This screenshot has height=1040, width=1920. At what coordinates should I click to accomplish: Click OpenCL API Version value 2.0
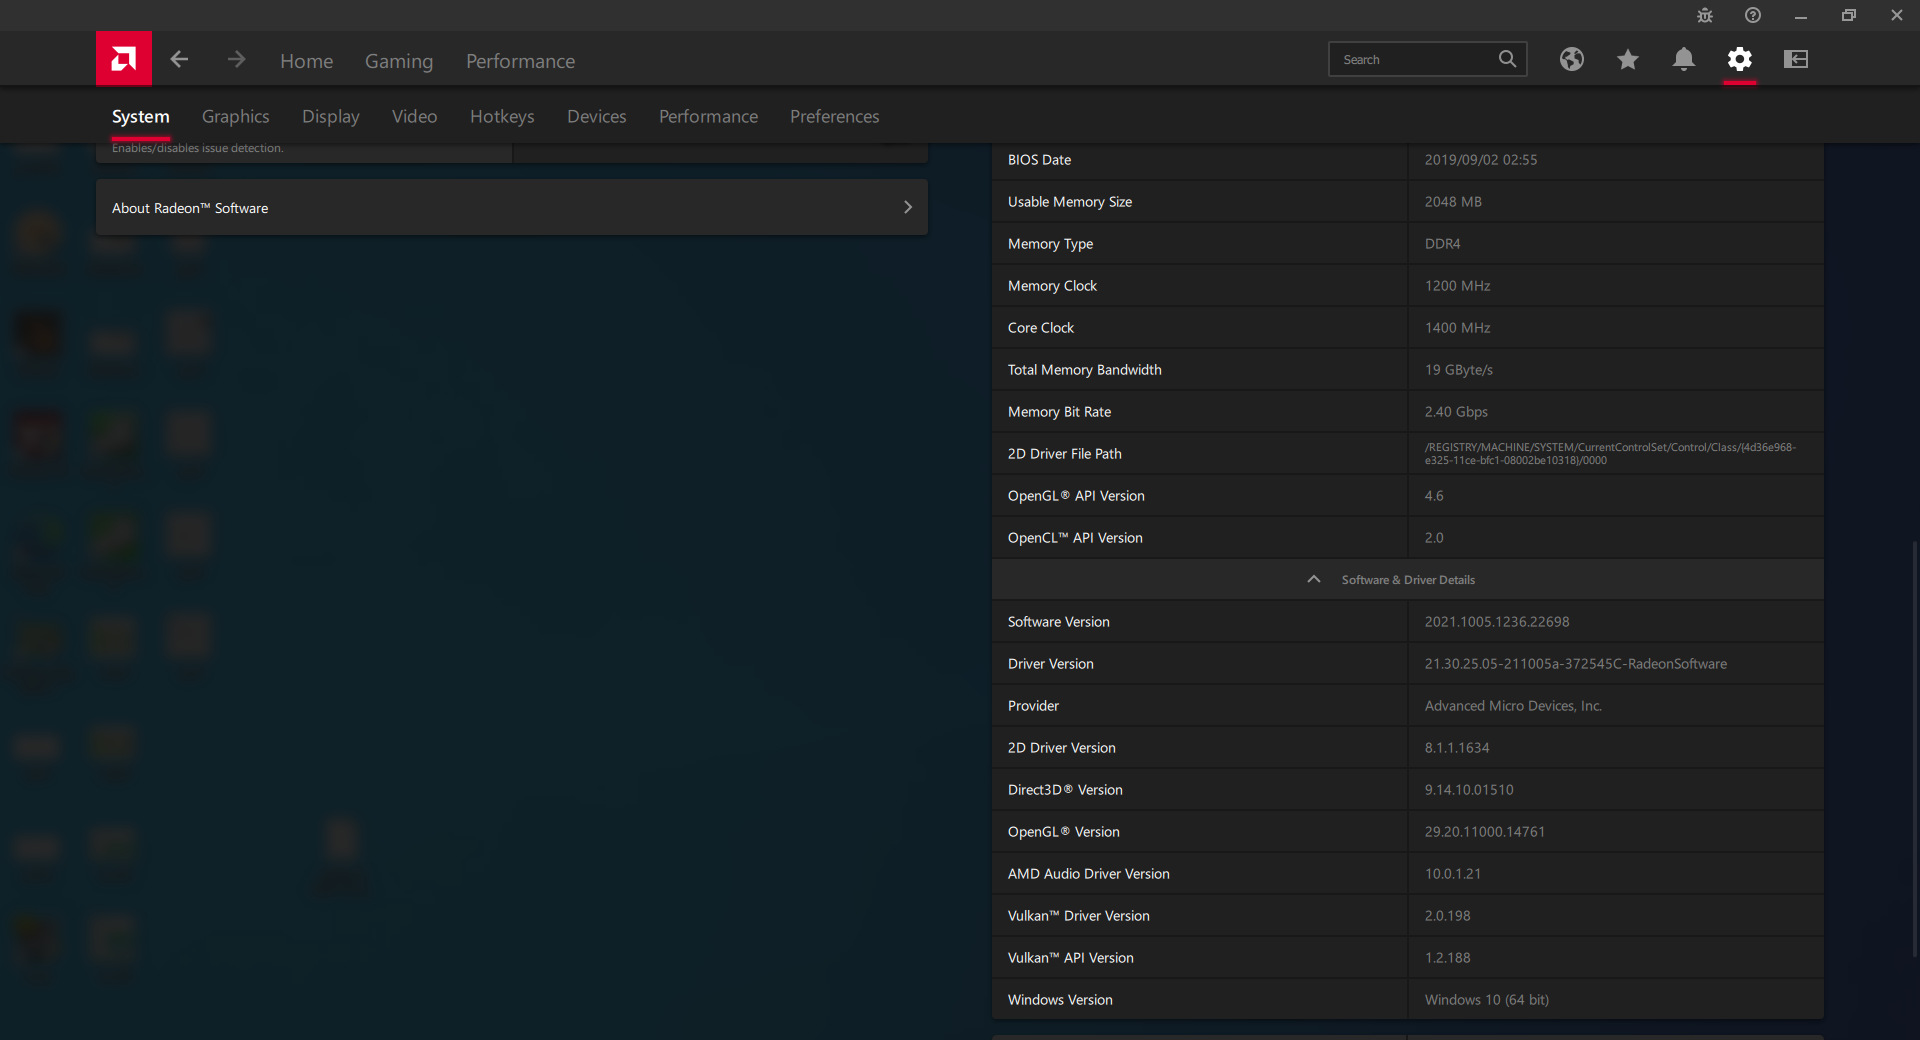click(x=1434, y=538)
